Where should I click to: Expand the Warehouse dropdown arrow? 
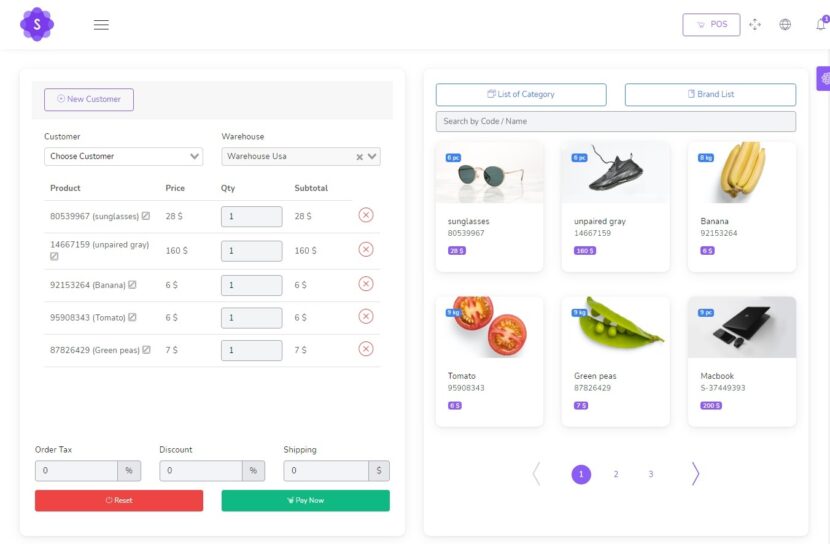coord(372,156)
